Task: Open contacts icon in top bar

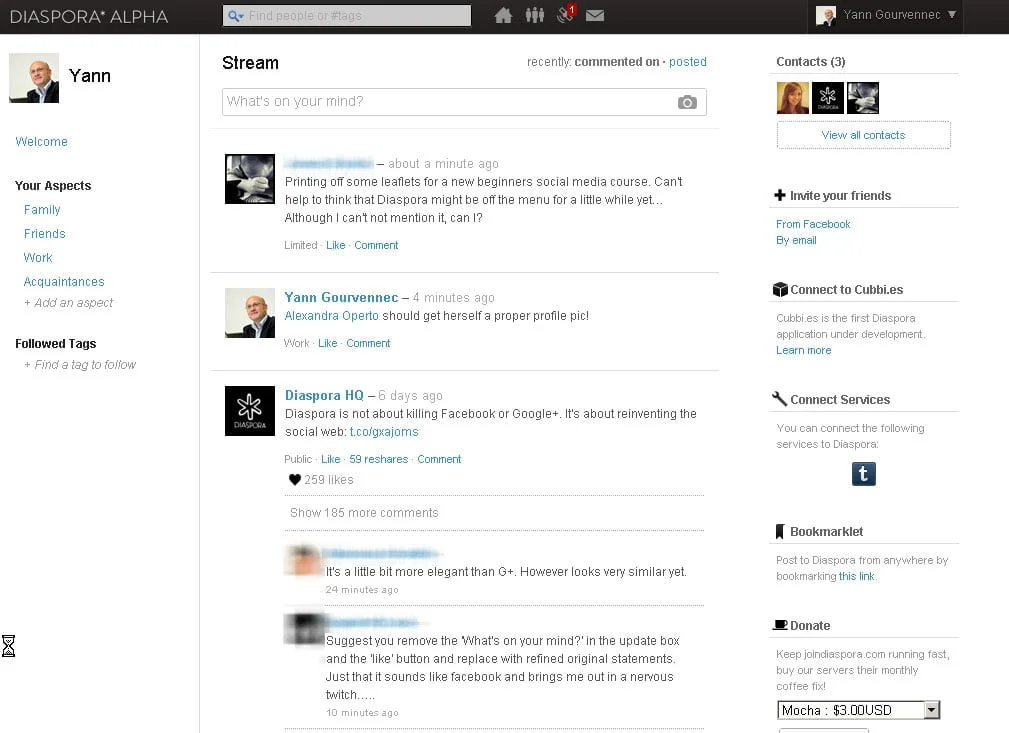Action: pyautogui.click(x=535, y=15)
